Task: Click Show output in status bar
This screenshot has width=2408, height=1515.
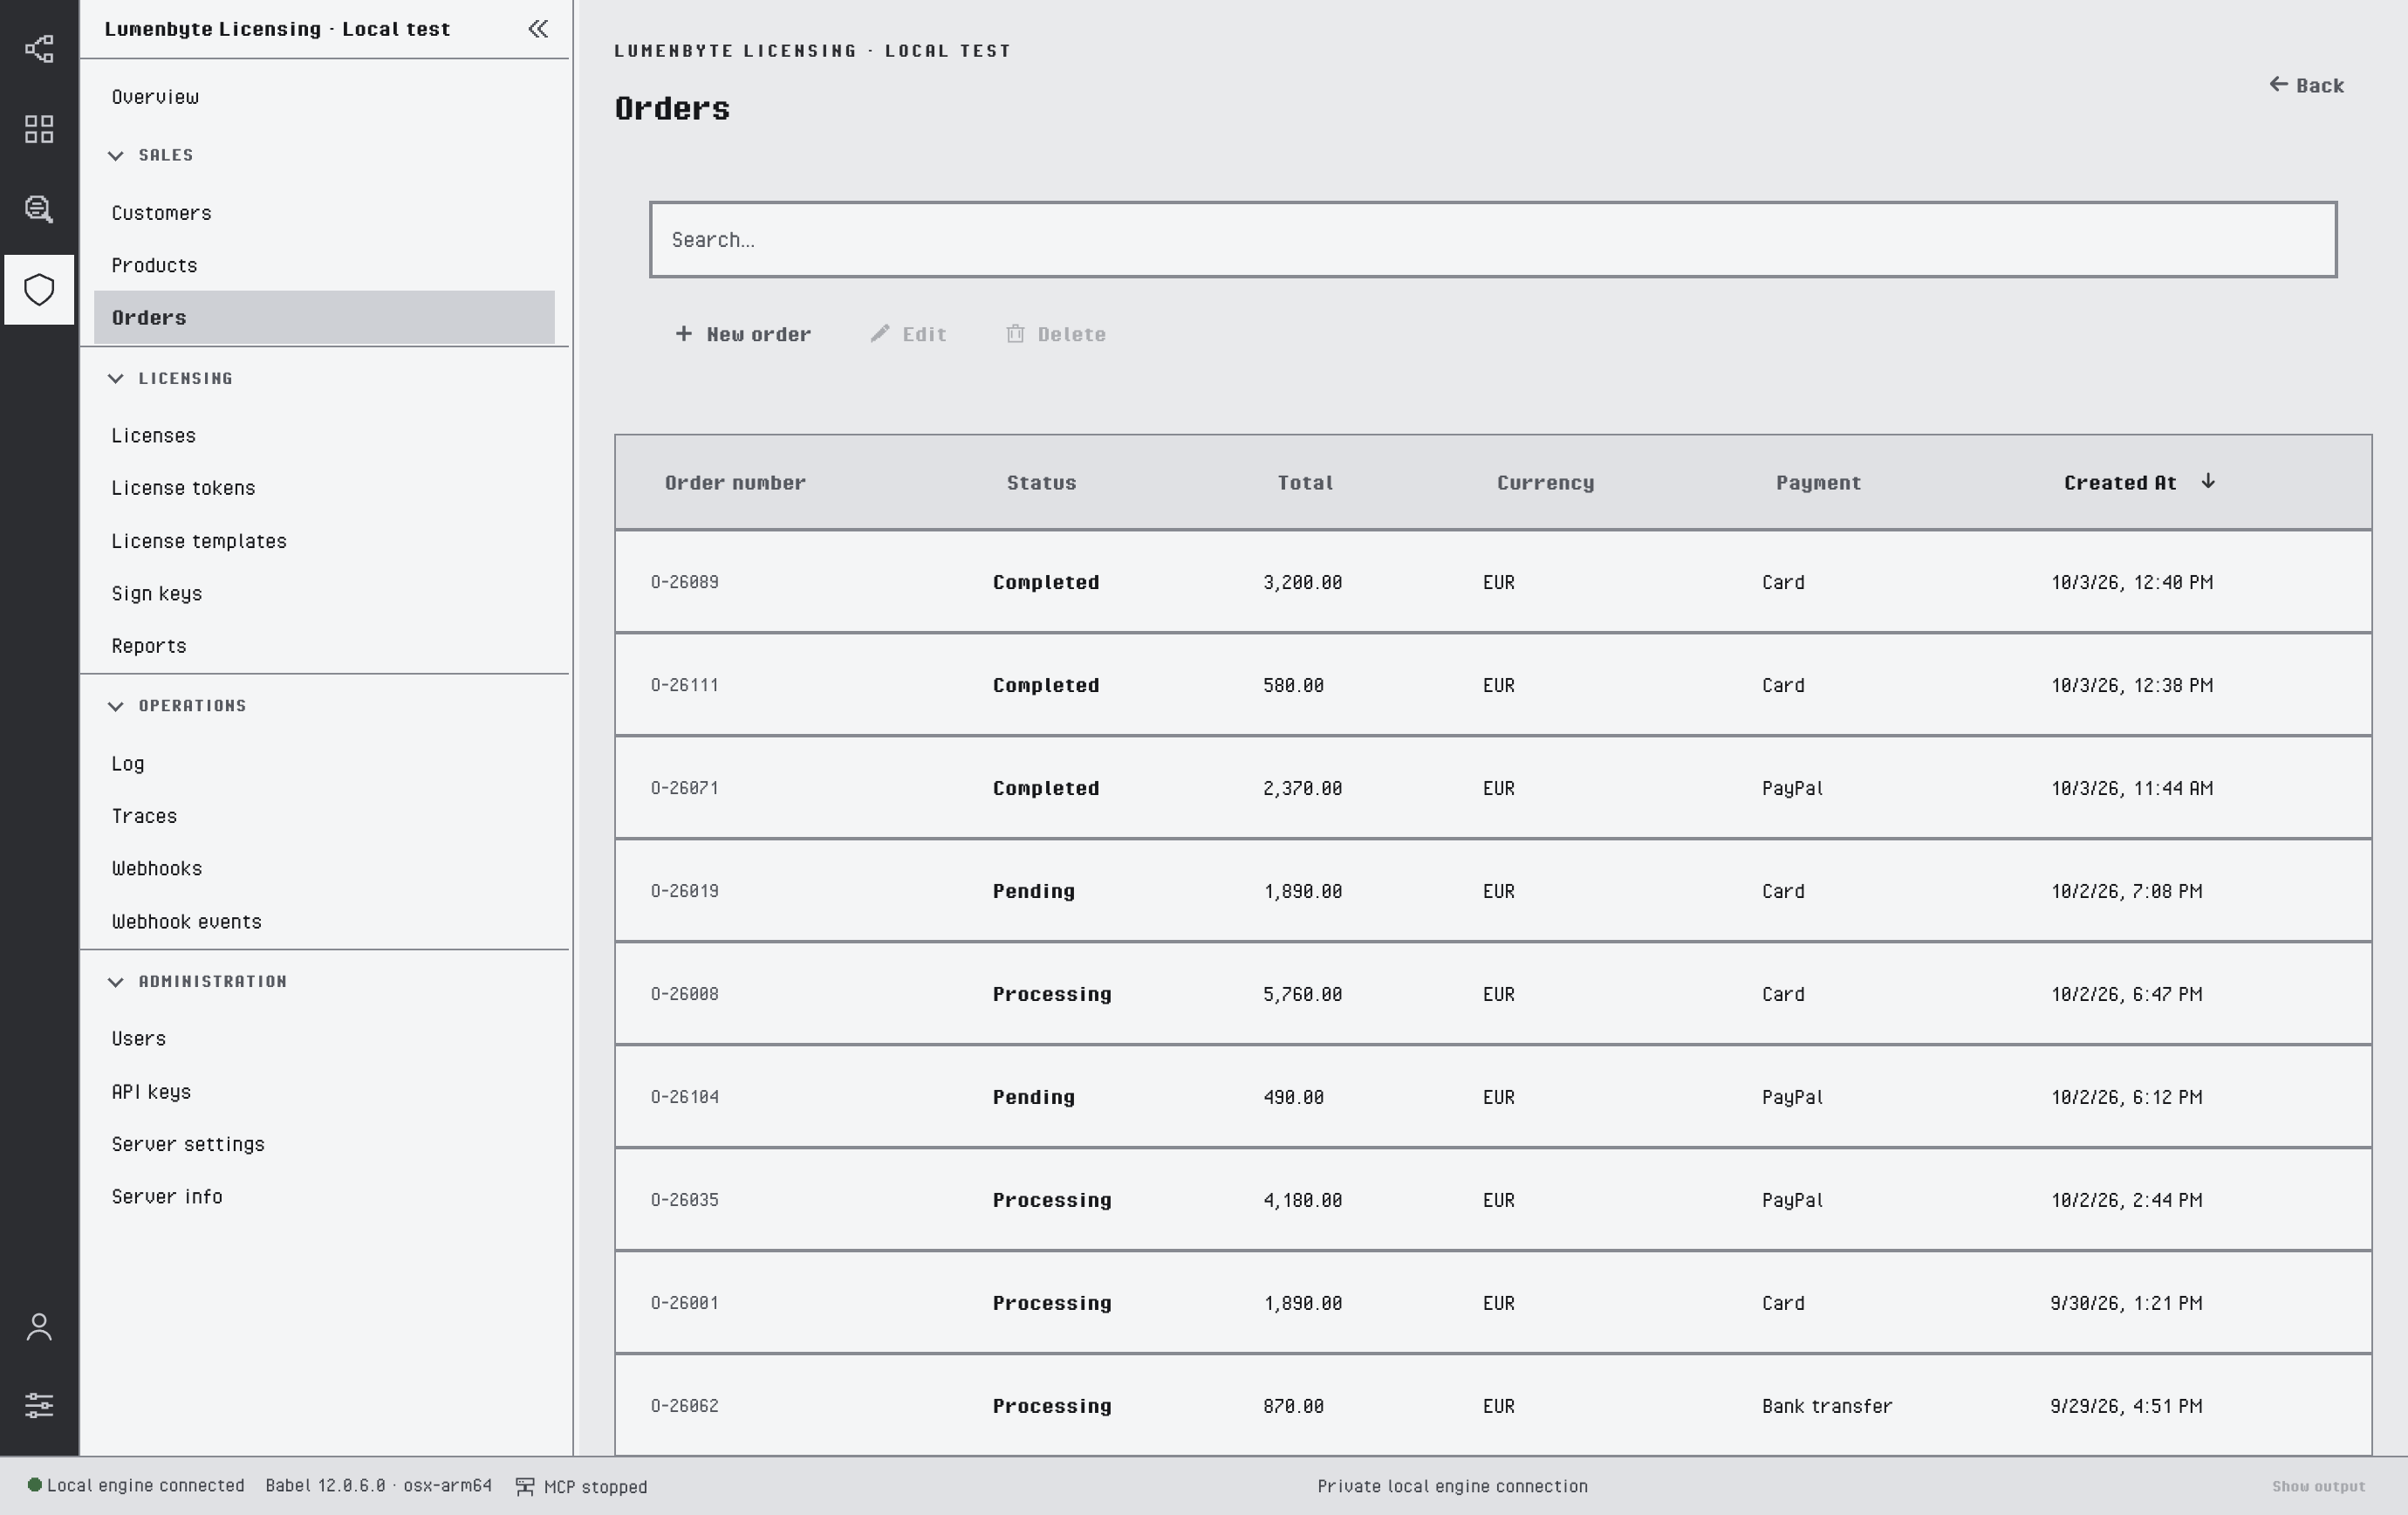Action: pyautogui.click(x=2318, y=1487)
